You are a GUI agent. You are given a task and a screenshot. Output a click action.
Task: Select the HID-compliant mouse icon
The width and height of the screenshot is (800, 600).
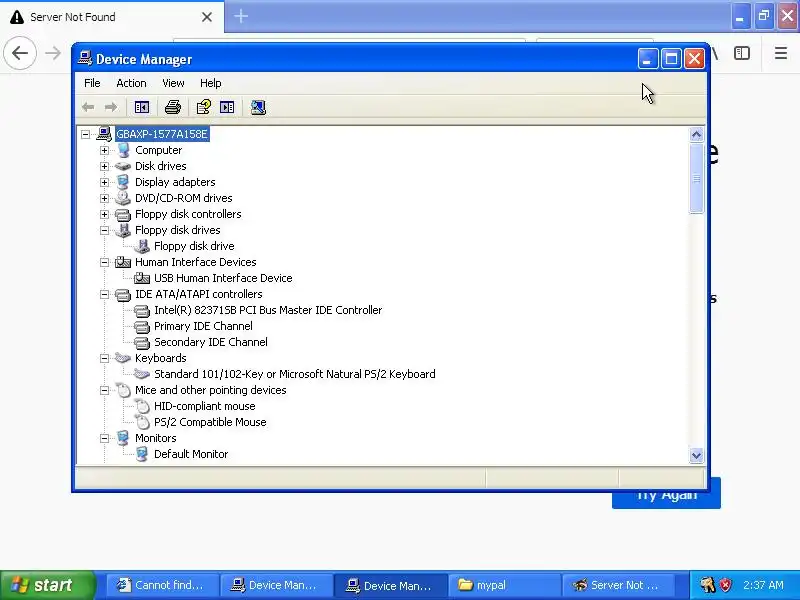click(142, 406)
